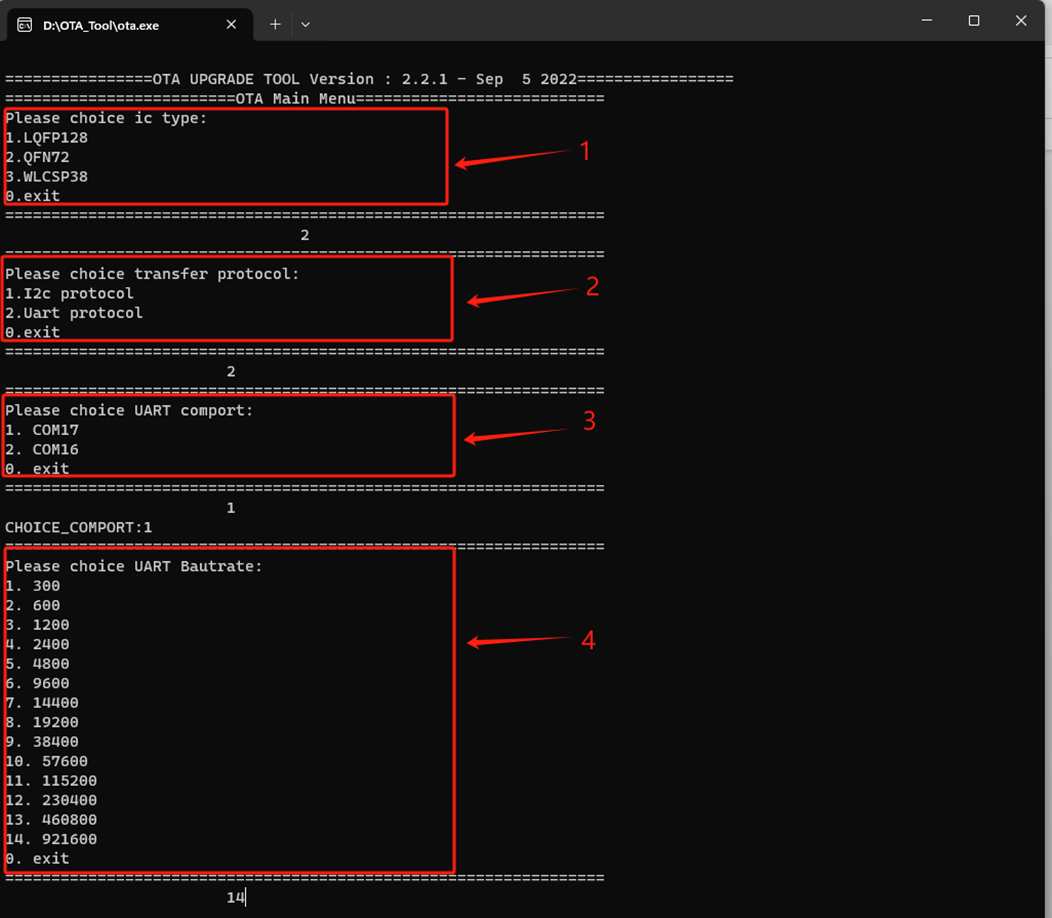The image size is (1052, 918).
Task: Select the D:\OTA_Tool\ota.exe tab
Action: tap(130, 25)
